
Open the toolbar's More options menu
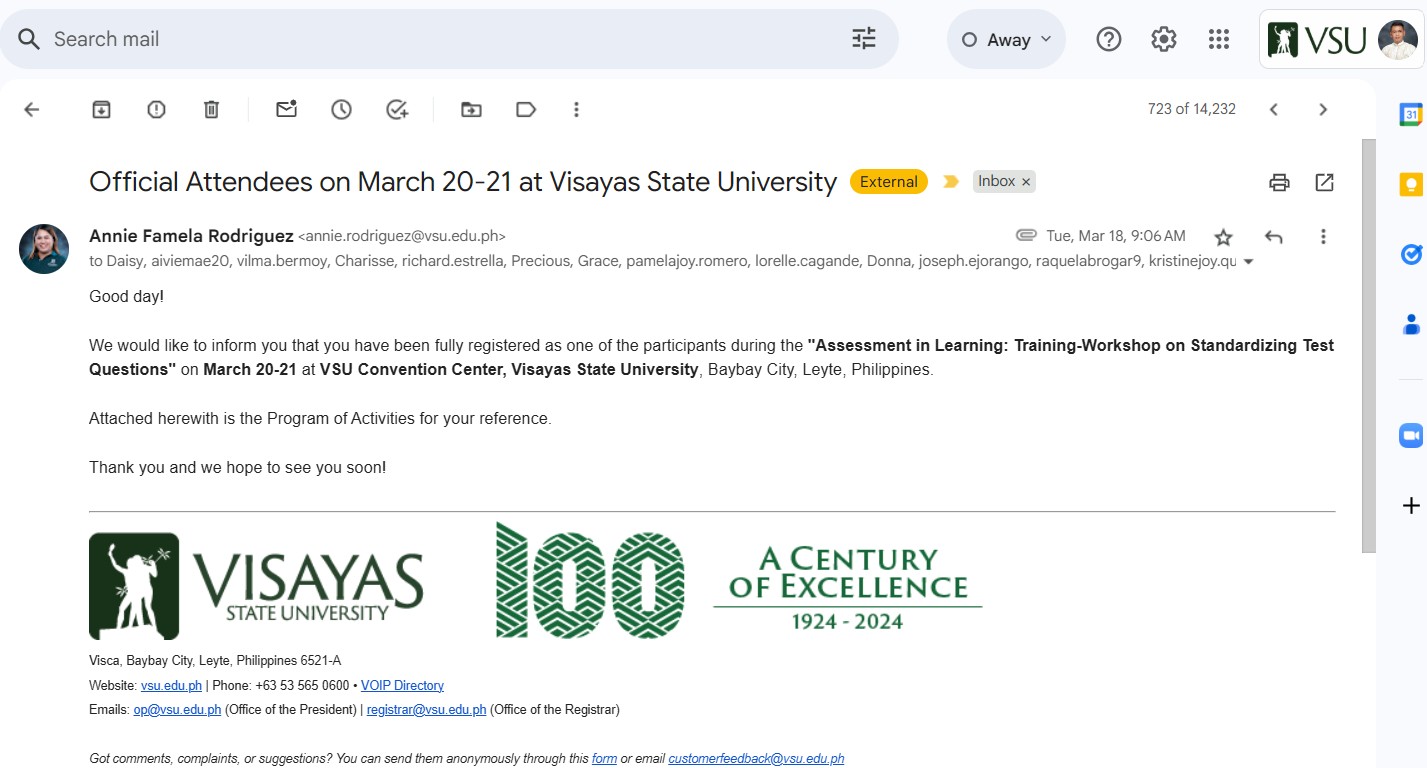point(576,110)
